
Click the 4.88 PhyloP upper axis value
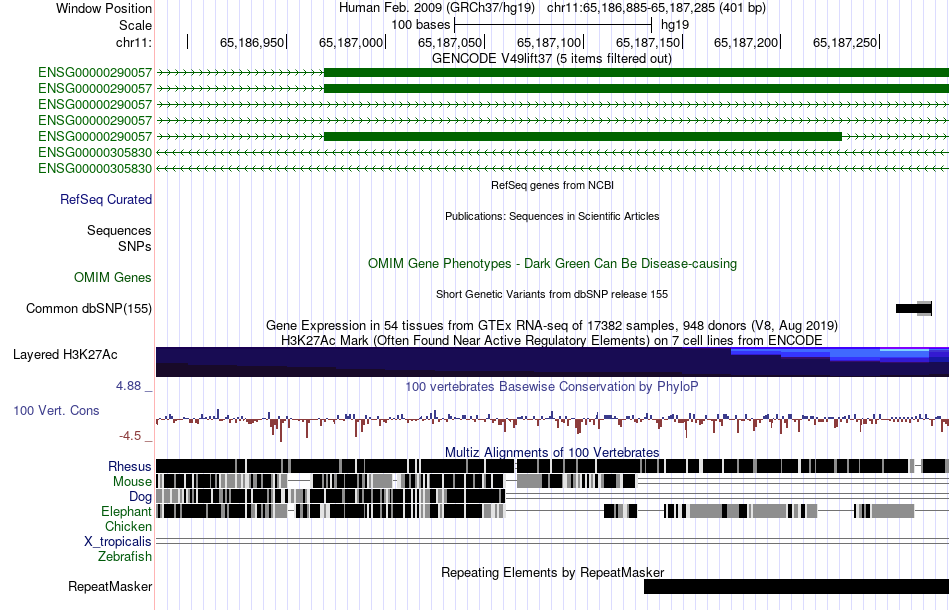point(128,386)
